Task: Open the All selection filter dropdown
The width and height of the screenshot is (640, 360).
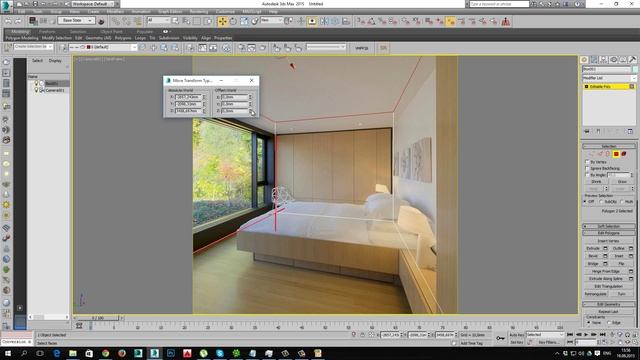Action: pos(158,20)
